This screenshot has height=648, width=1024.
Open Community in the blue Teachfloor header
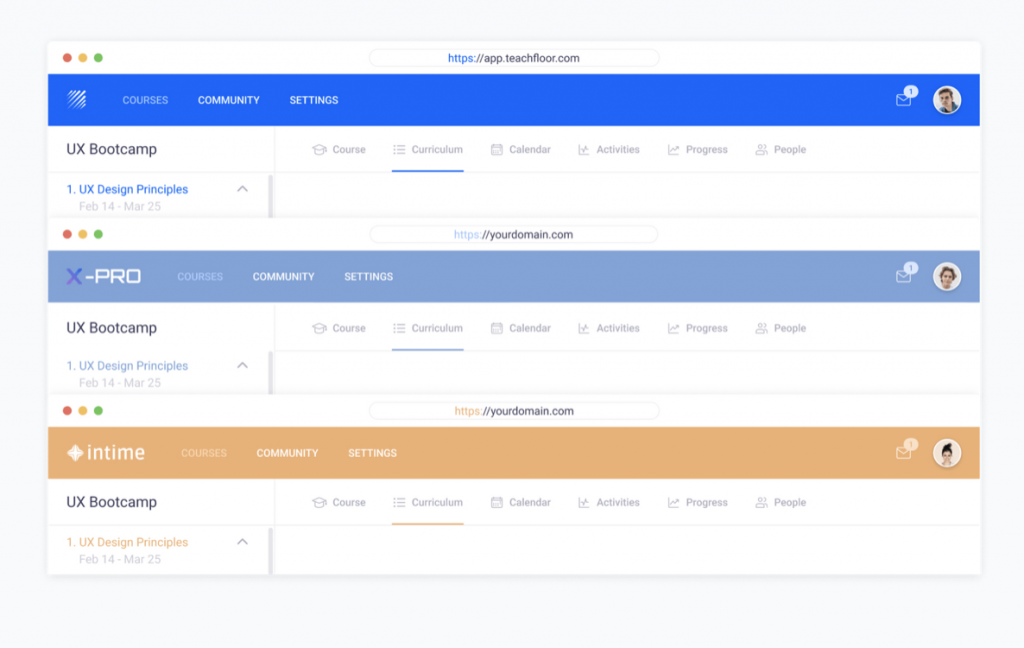[x=228, y=100]
